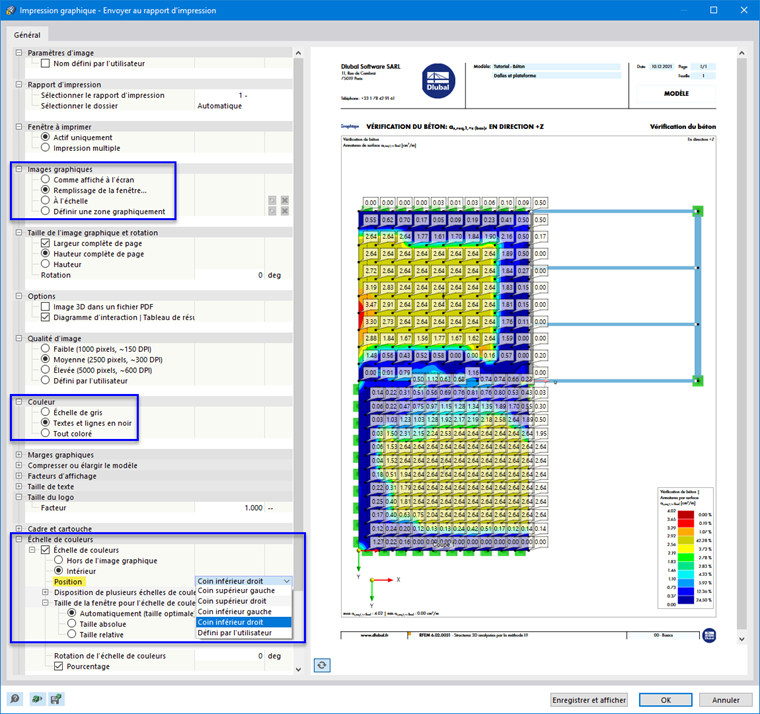Select the Impression multiple radio button
This screenshot has height=714, width=760.
pyautogui.click(x=45, y=147)
